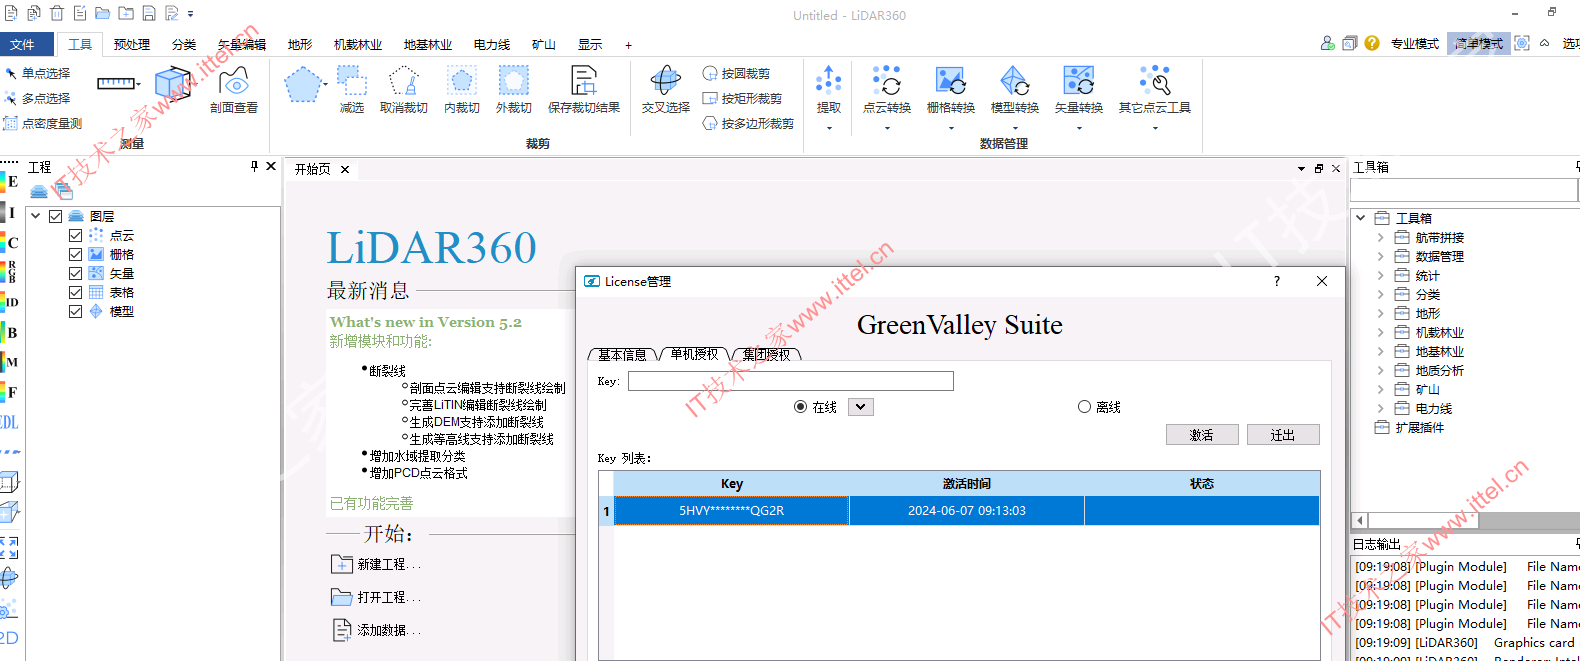Click the 减选 subtract selection tool
This screenshot has height=661, width=1580.
click(352, 90)
